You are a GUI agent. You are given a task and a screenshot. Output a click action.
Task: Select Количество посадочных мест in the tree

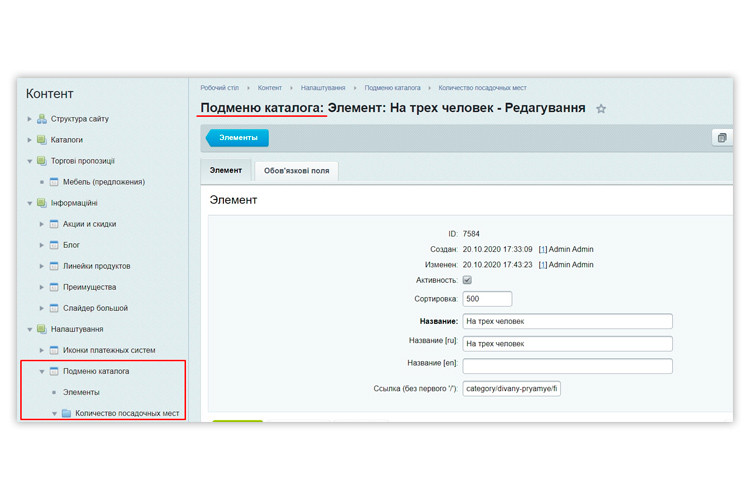click(x=127, y=413)
